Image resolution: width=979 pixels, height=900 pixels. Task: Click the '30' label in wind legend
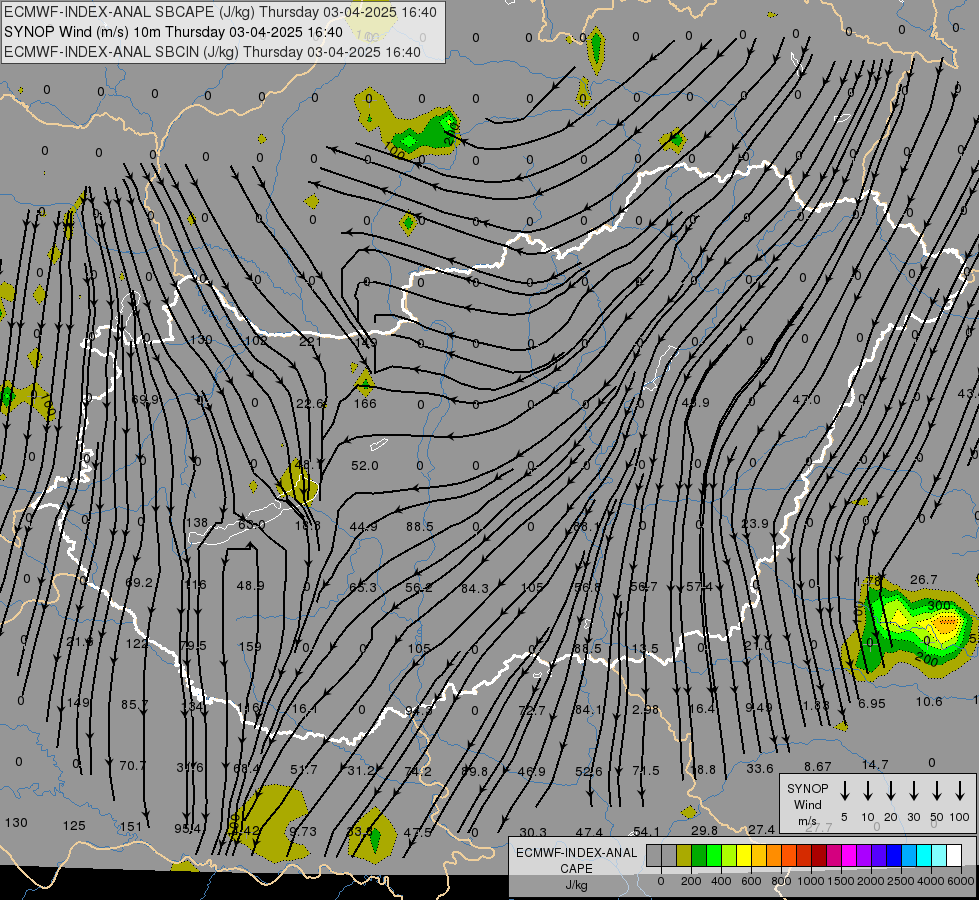click(914, 817)
